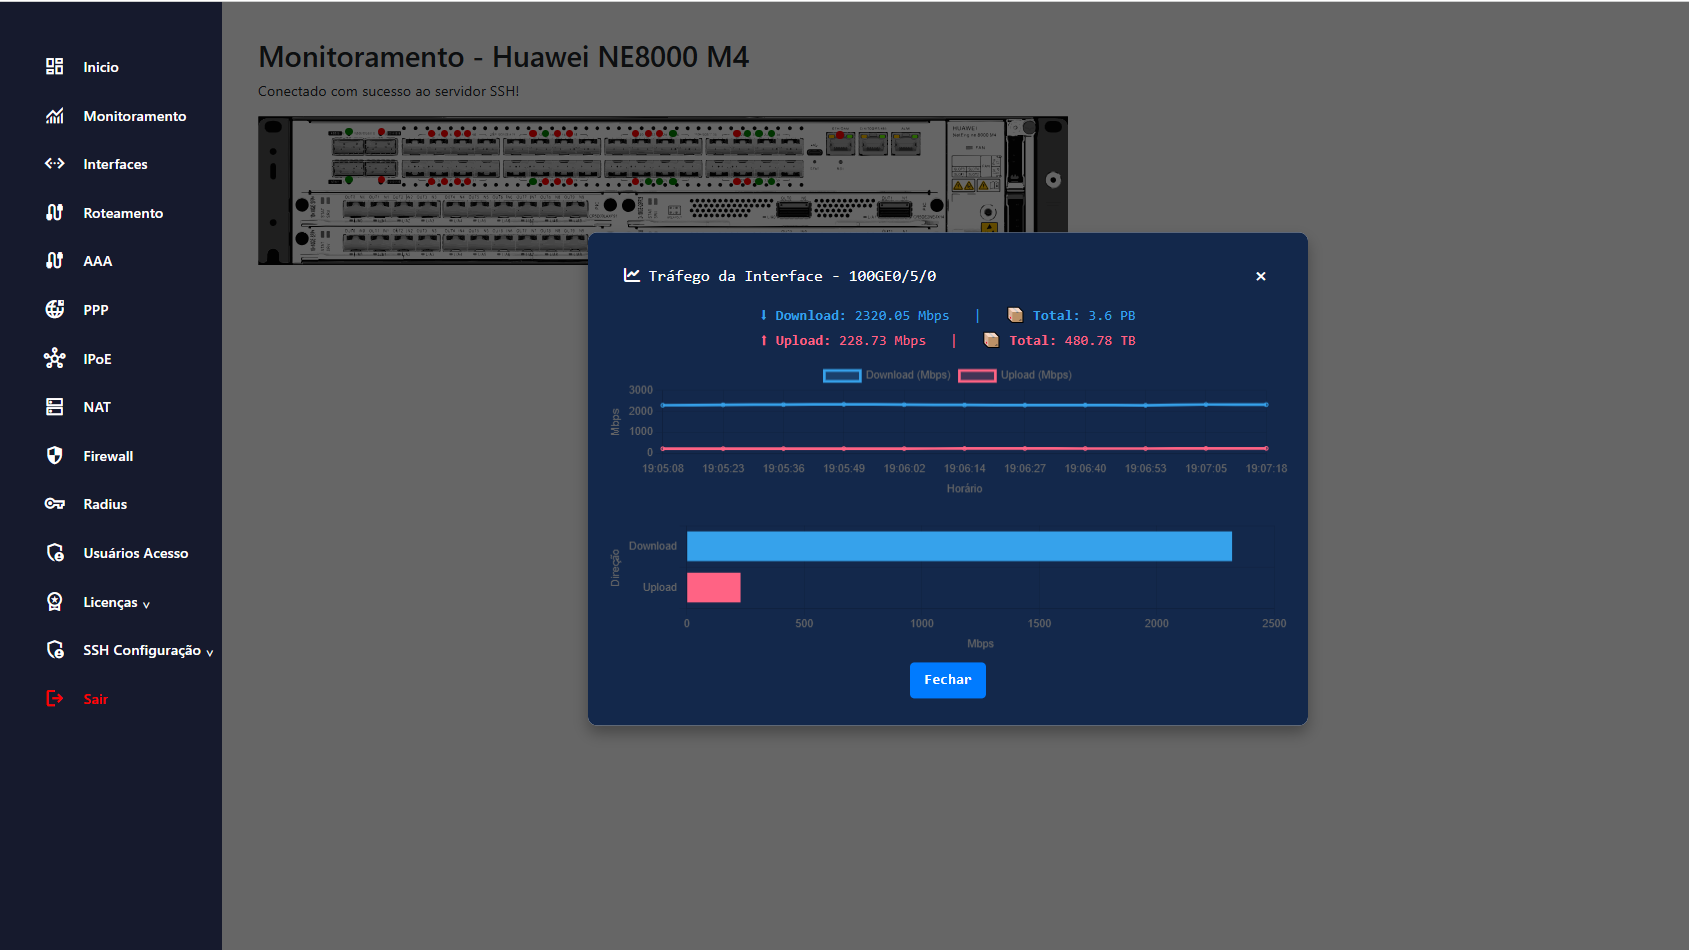Click the Interfaces arrows icon

tap(55, 164)
